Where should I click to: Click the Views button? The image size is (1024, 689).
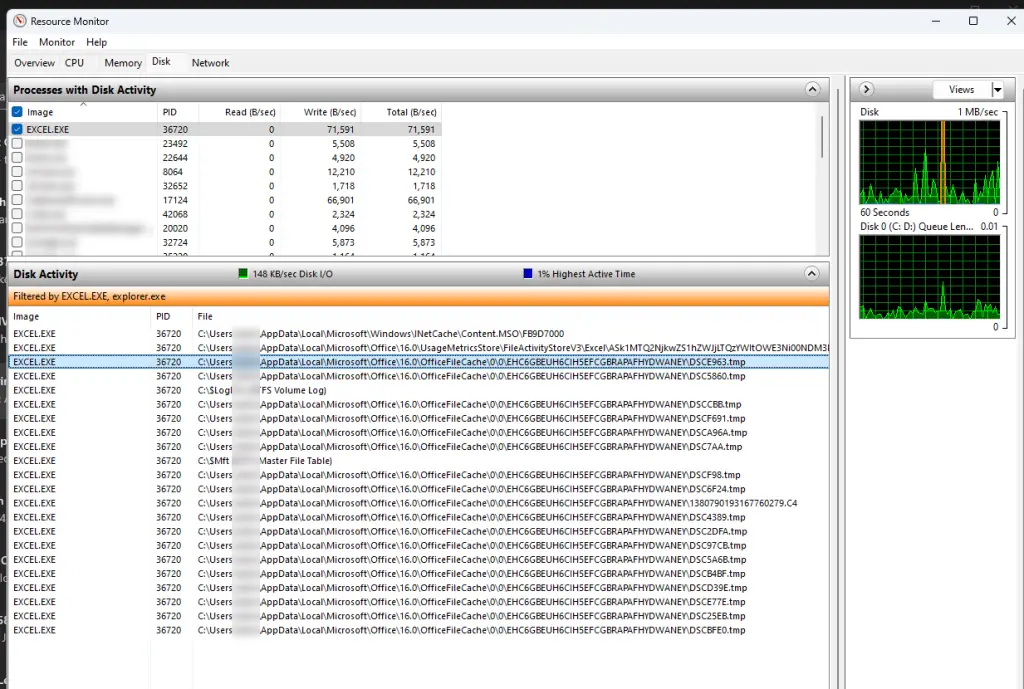coord(960,89)
